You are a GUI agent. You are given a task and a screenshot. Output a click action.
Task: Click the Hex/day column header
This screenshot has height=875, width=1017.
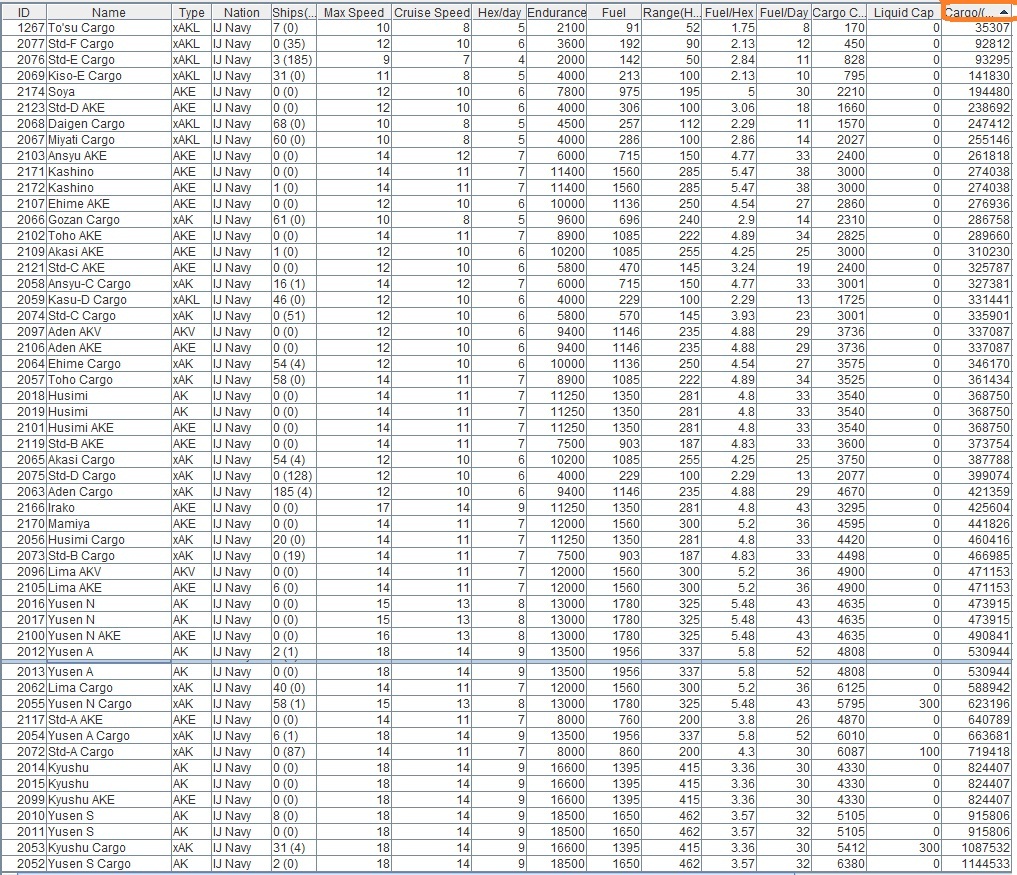click(x=499, y=12)
